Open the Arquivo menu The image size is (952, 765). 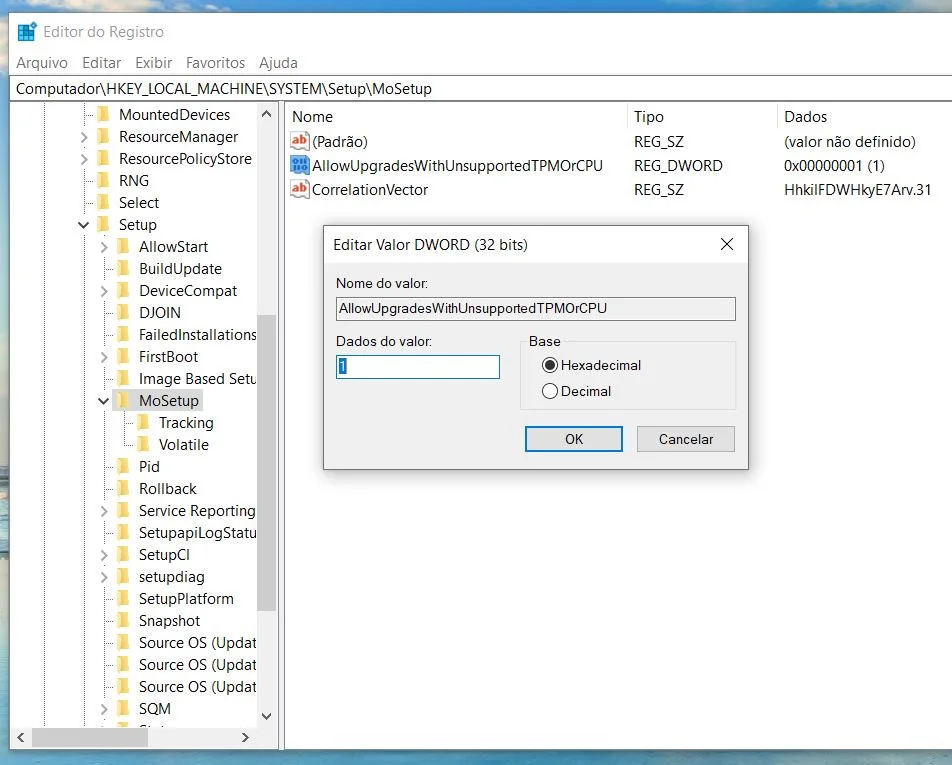[x=42, y=63]
